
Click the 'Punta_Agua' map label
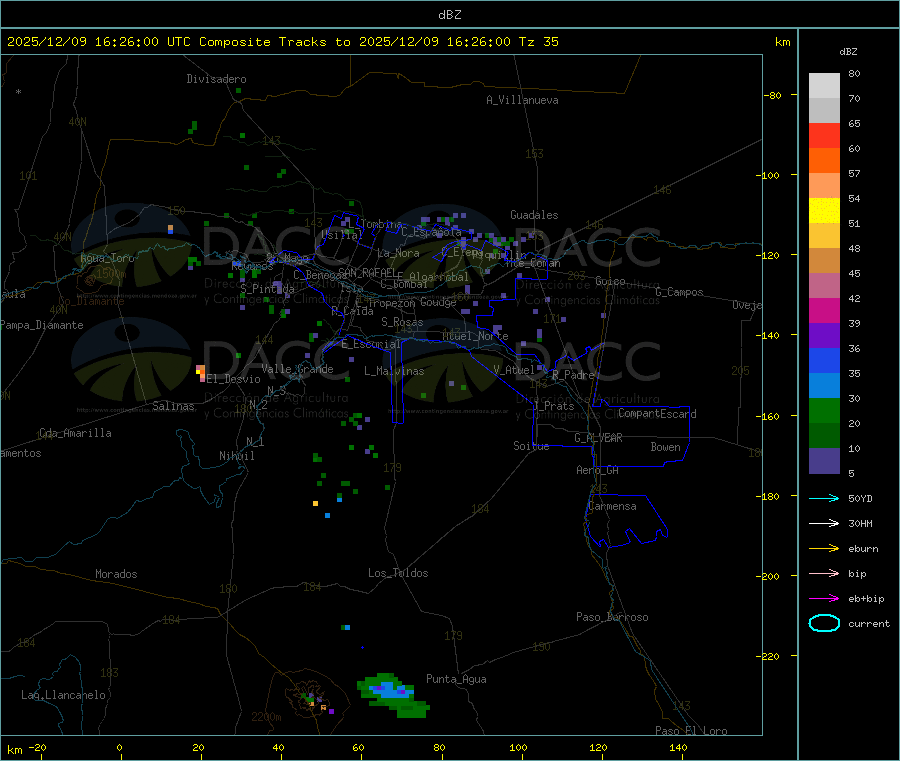456,679
